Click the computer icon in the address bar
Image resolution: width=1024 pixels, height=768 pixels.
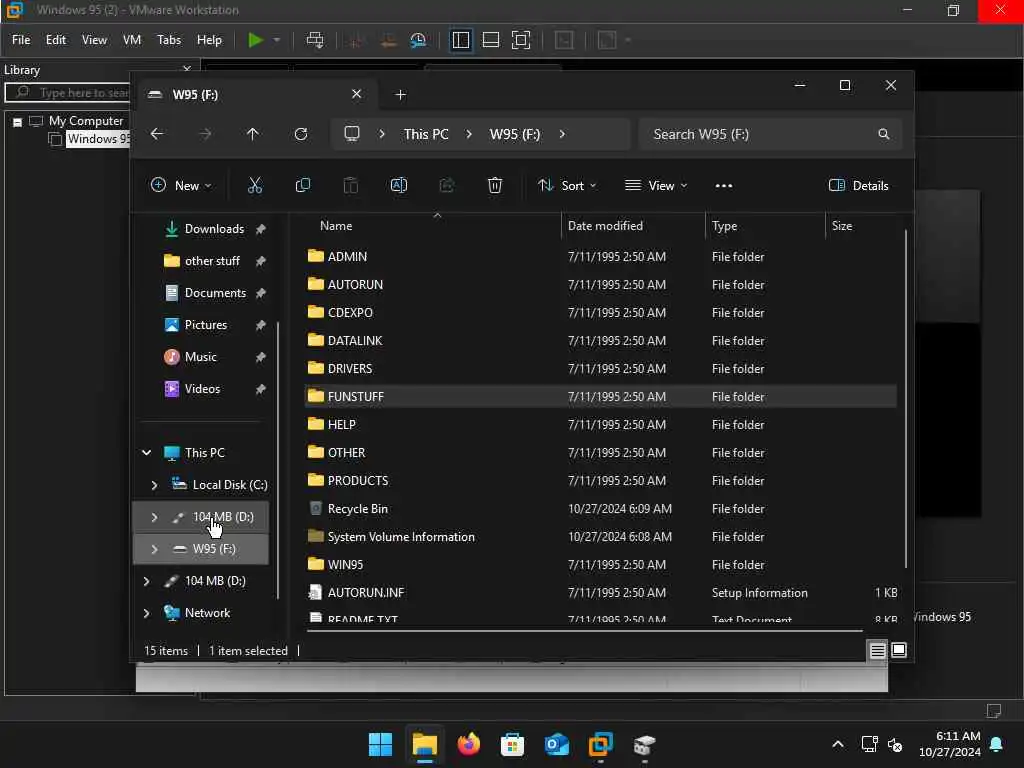click(352, 134)
